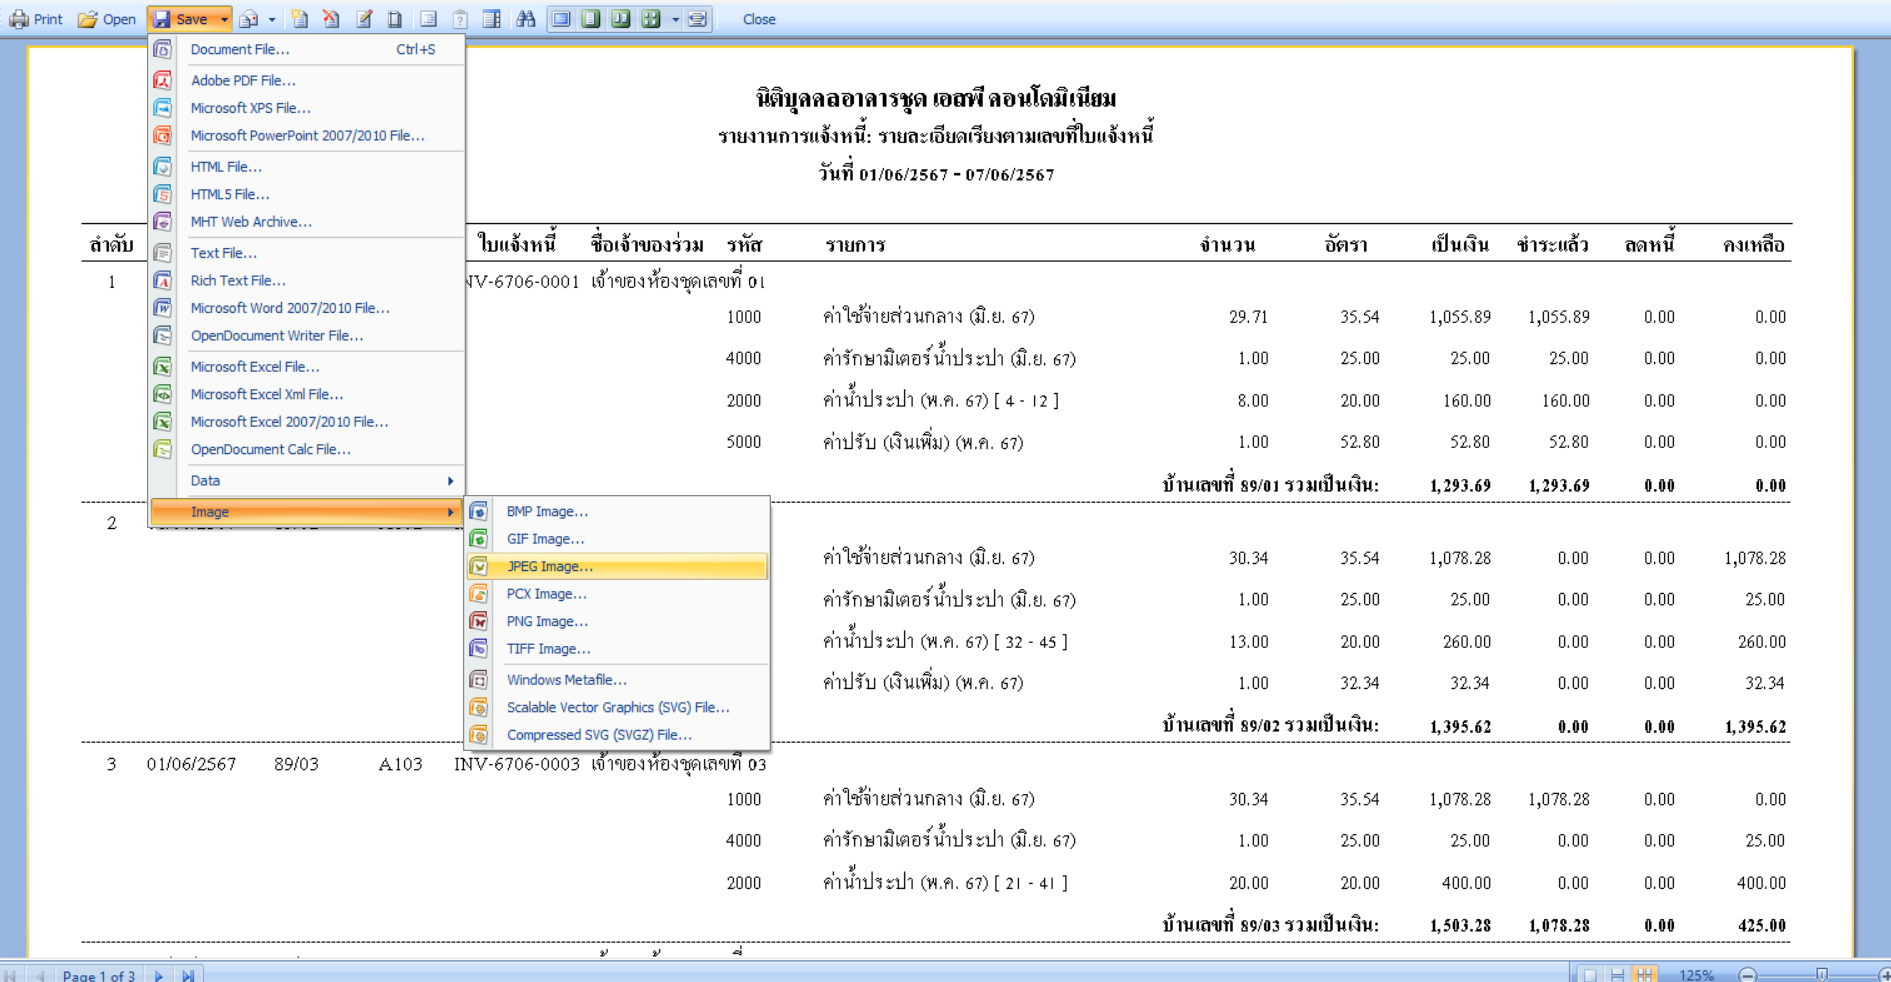This screenshot has width=1891, height=982.
Task: Open the Find binoculars tool
Action: click(526, 19)
